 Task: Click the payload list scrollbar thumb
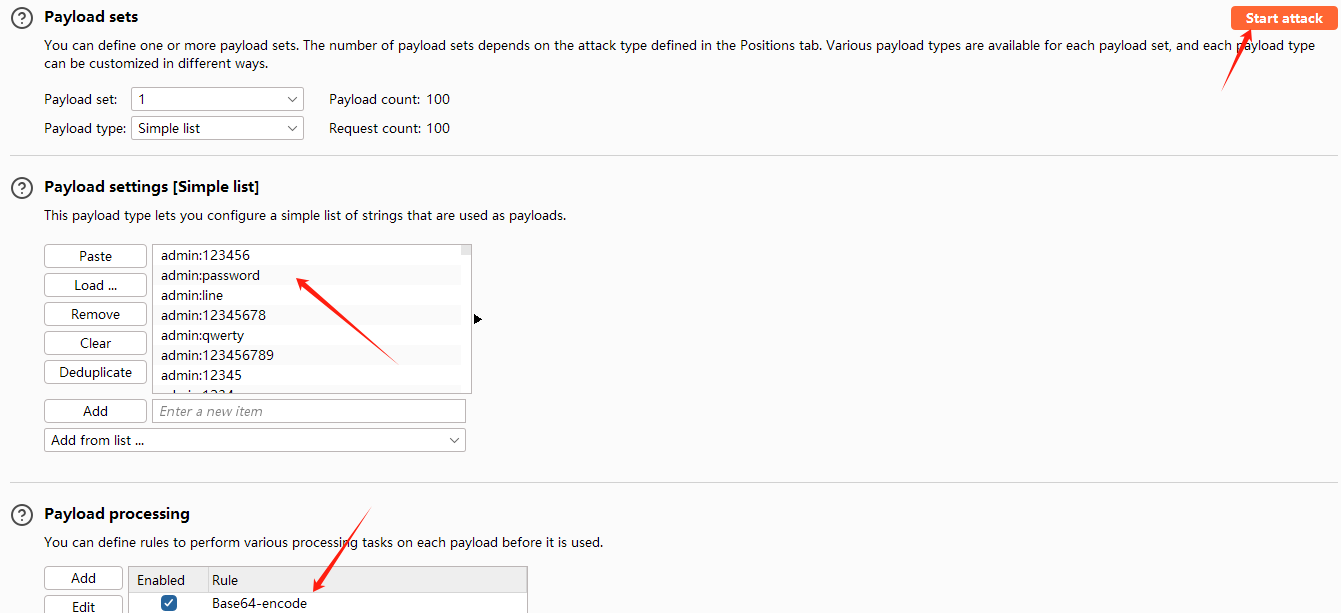(x=466, y=250)
